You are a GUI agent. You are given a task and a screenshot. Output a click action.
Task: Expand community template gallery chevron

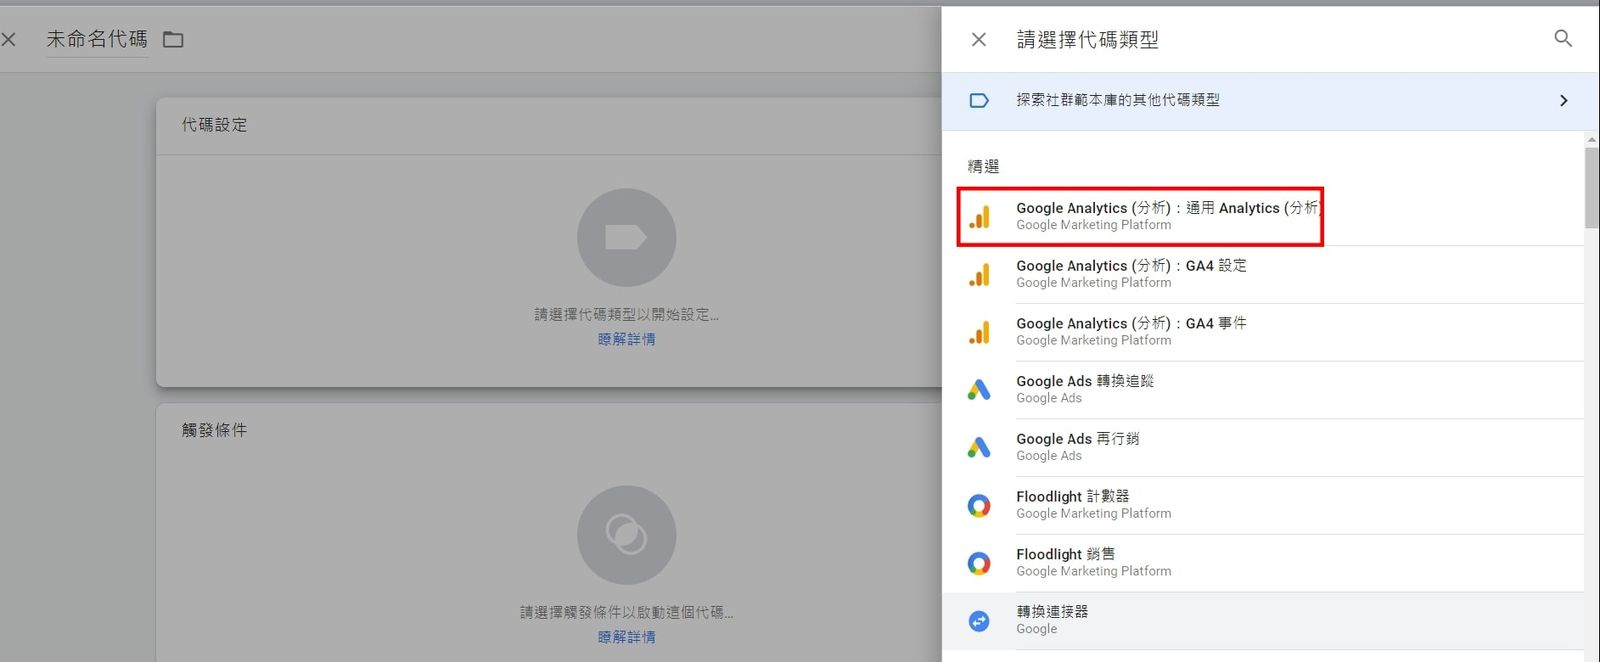[1564, 100]
